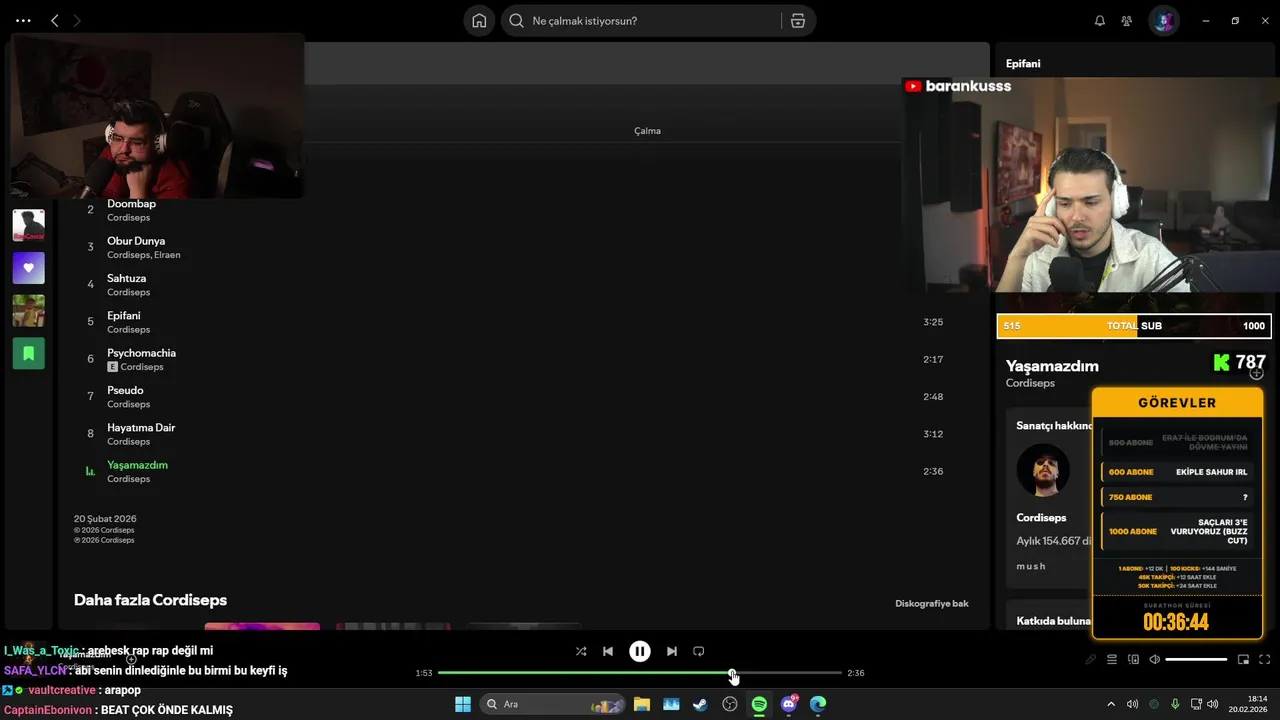Toggle repeat mode
1280x720 pixels.
click(x=699, y=651)
